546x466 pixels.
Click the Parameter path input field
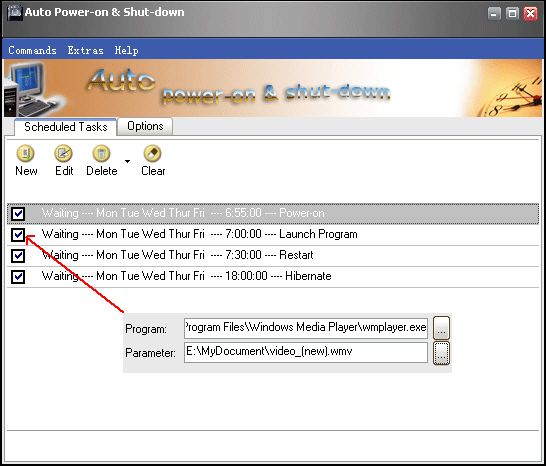pos(306,352)
